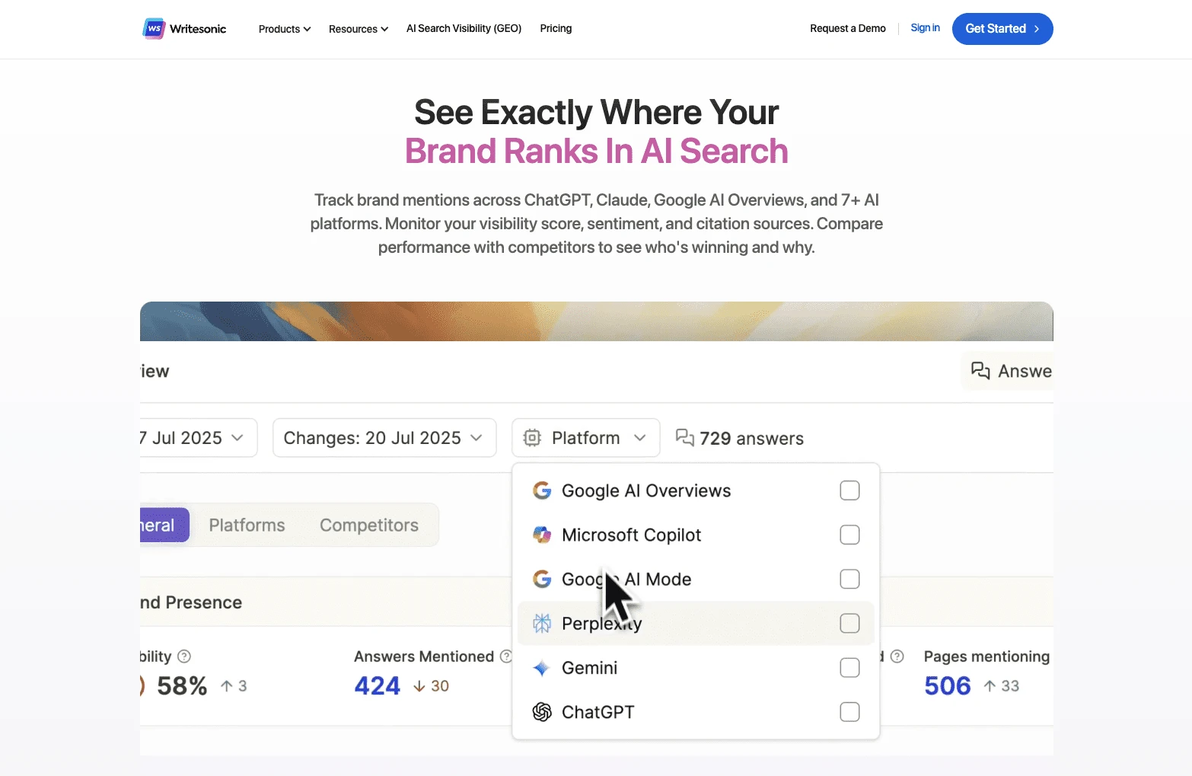The width and height of the screenshot is (1192, 776).
Task: Switch to the Competitors tab
Action: point(369,525)
